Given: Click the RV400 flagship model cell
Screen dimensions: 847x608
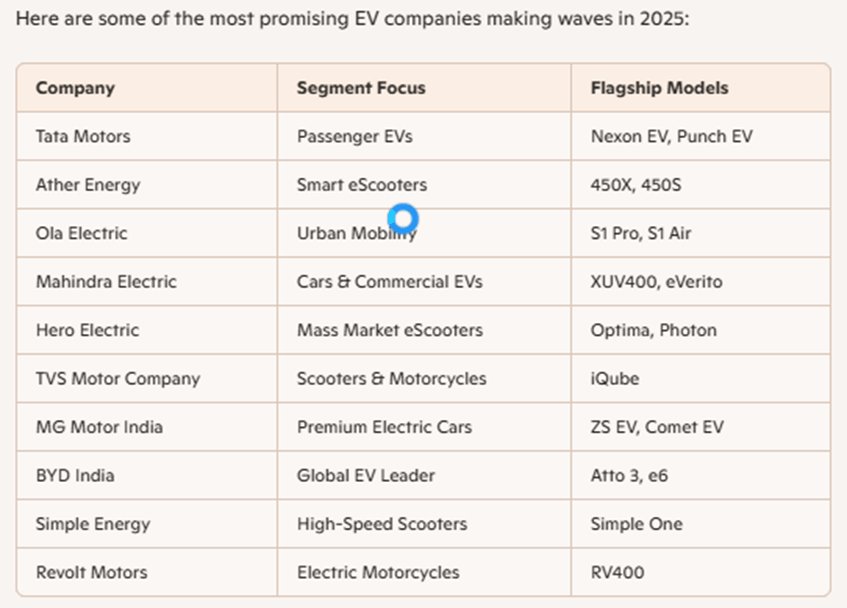Looking at the screenshot, I should click(617, 573).
